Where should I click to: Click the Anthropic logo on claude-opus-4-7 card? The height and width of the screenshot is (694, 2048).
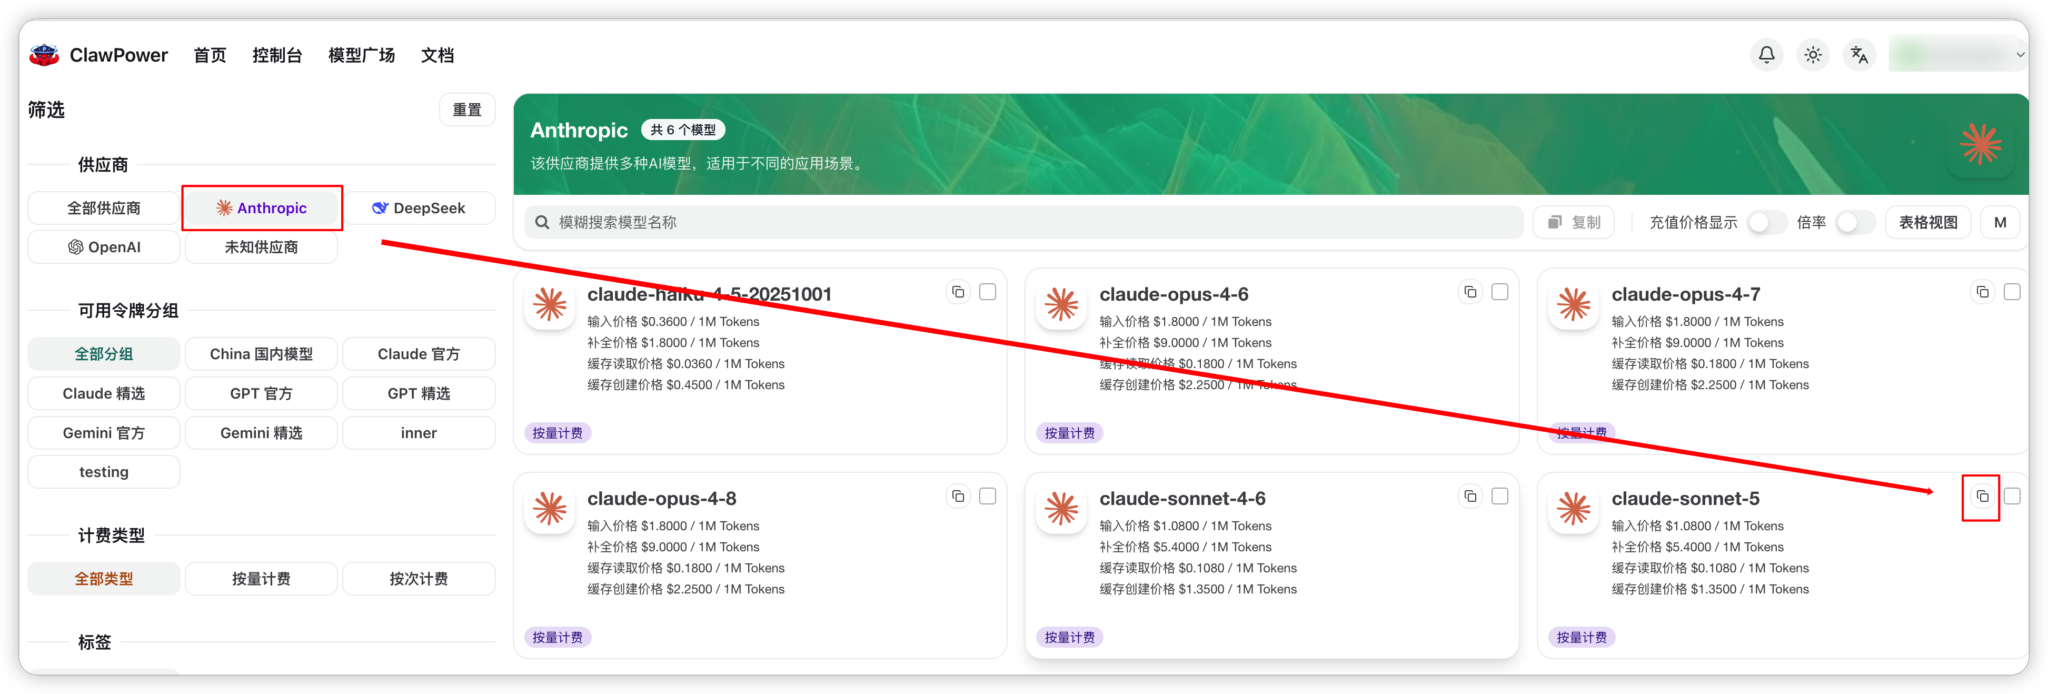click(1574, 304)
